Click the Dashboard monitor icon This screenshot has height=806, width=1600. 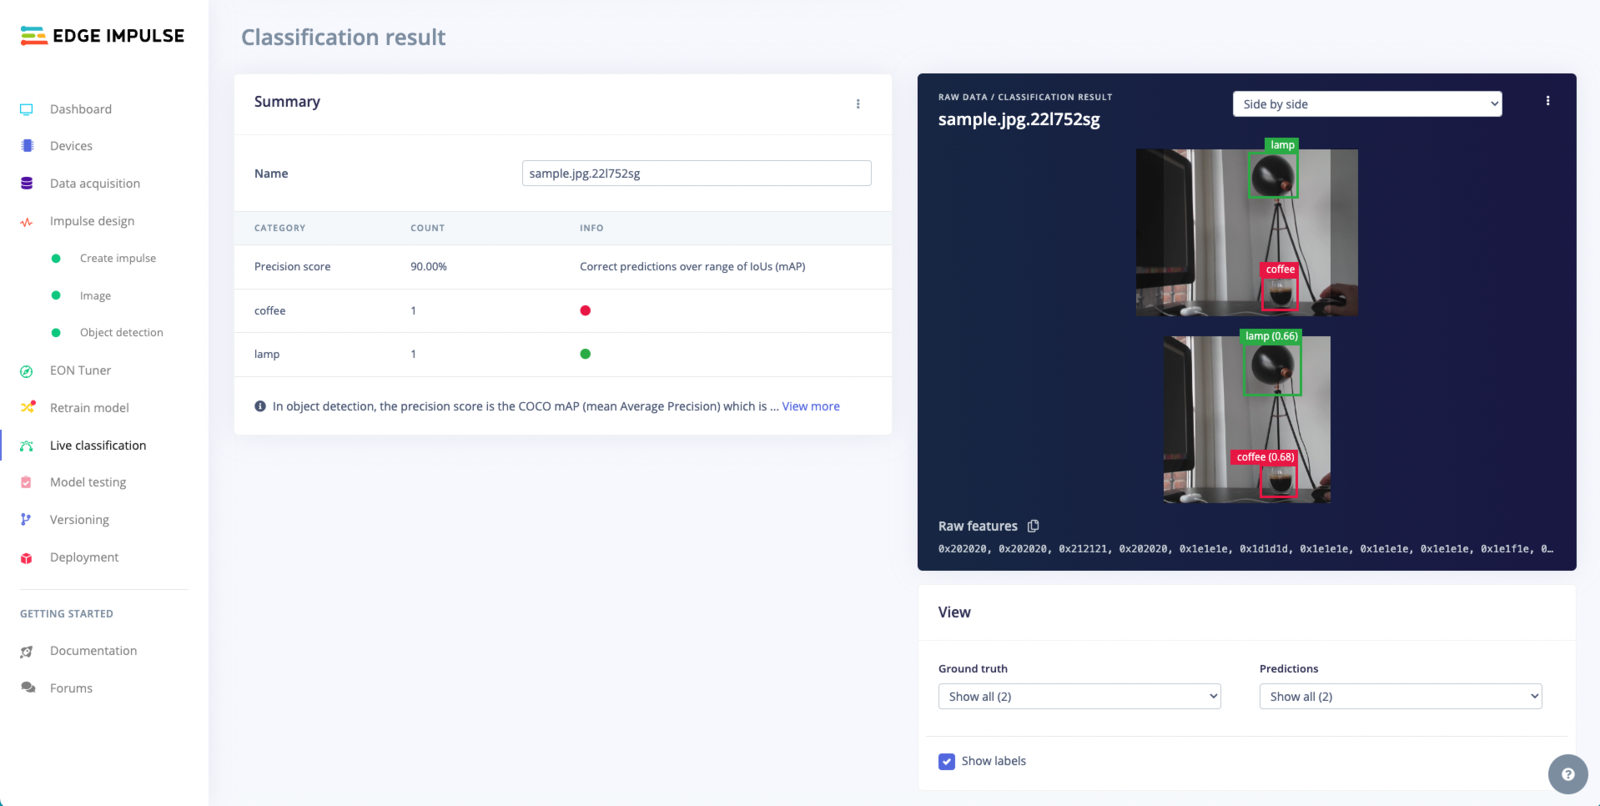(x=27, y=109)
